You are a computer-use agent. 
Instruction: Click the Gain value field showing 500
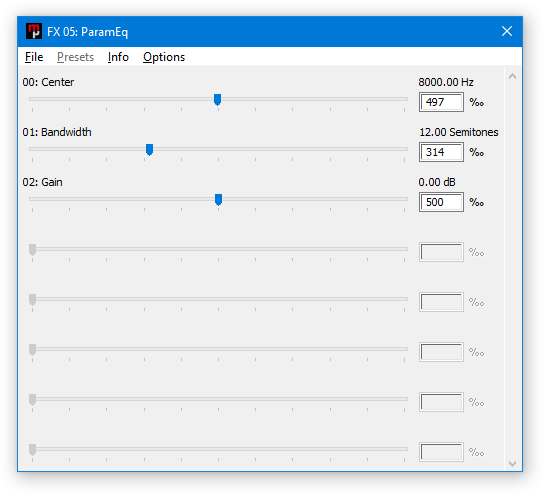tap(441, 202)
